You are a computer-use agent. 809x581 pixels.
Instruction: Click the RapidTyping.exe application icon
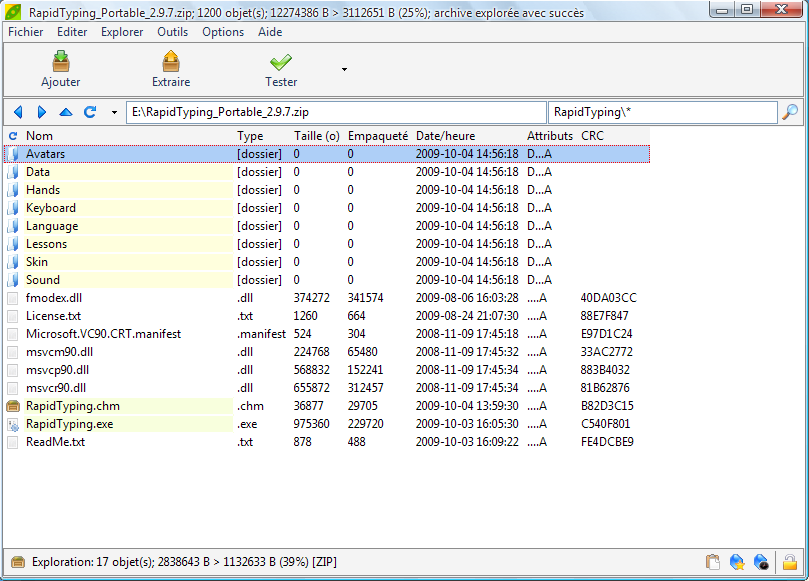(x=13, y=424)
